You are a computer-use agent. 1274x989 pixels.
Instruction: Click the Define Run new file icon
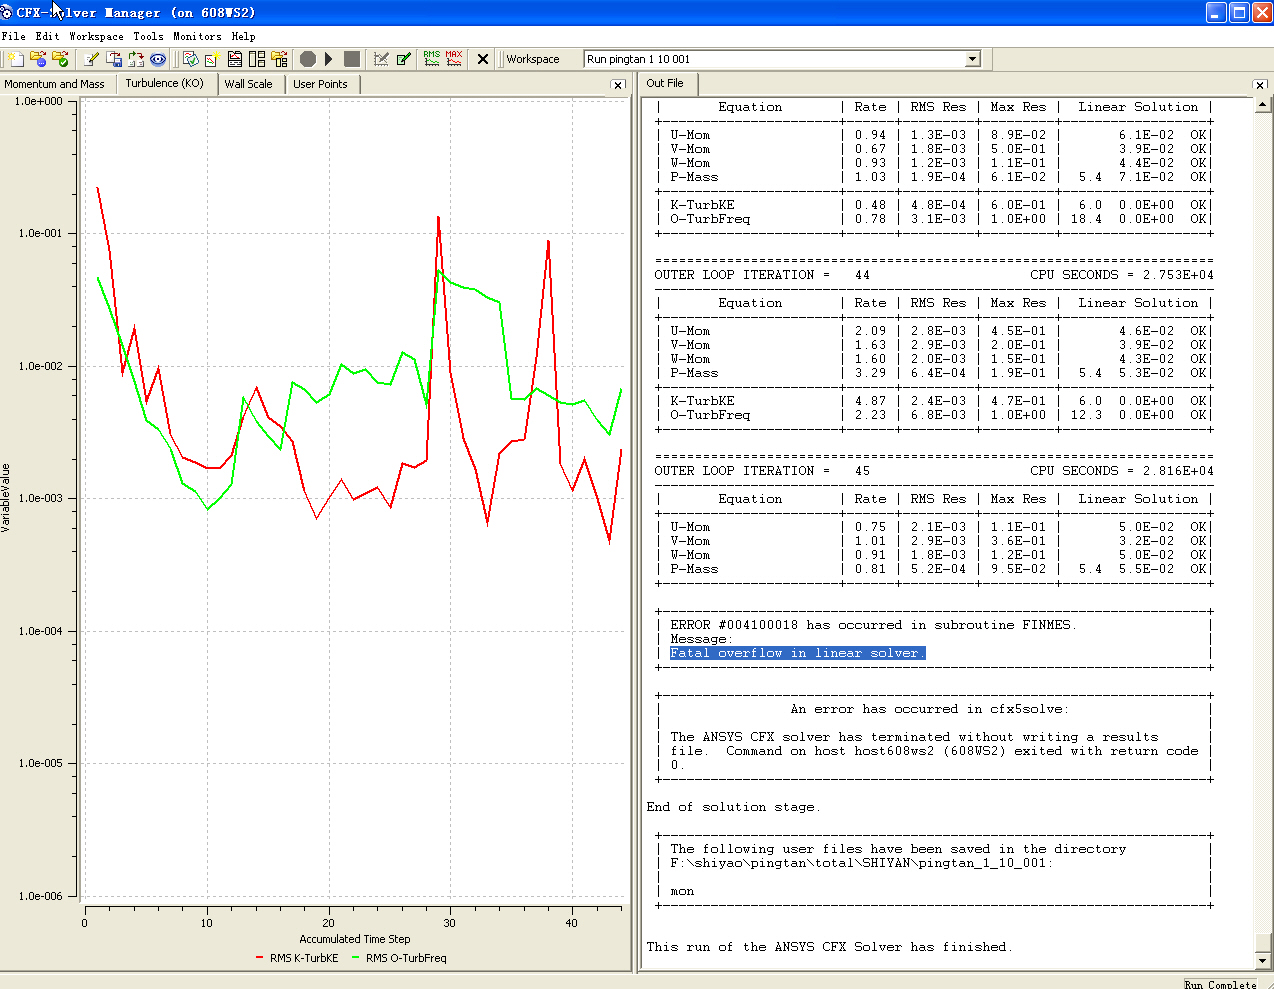(16, 59)
